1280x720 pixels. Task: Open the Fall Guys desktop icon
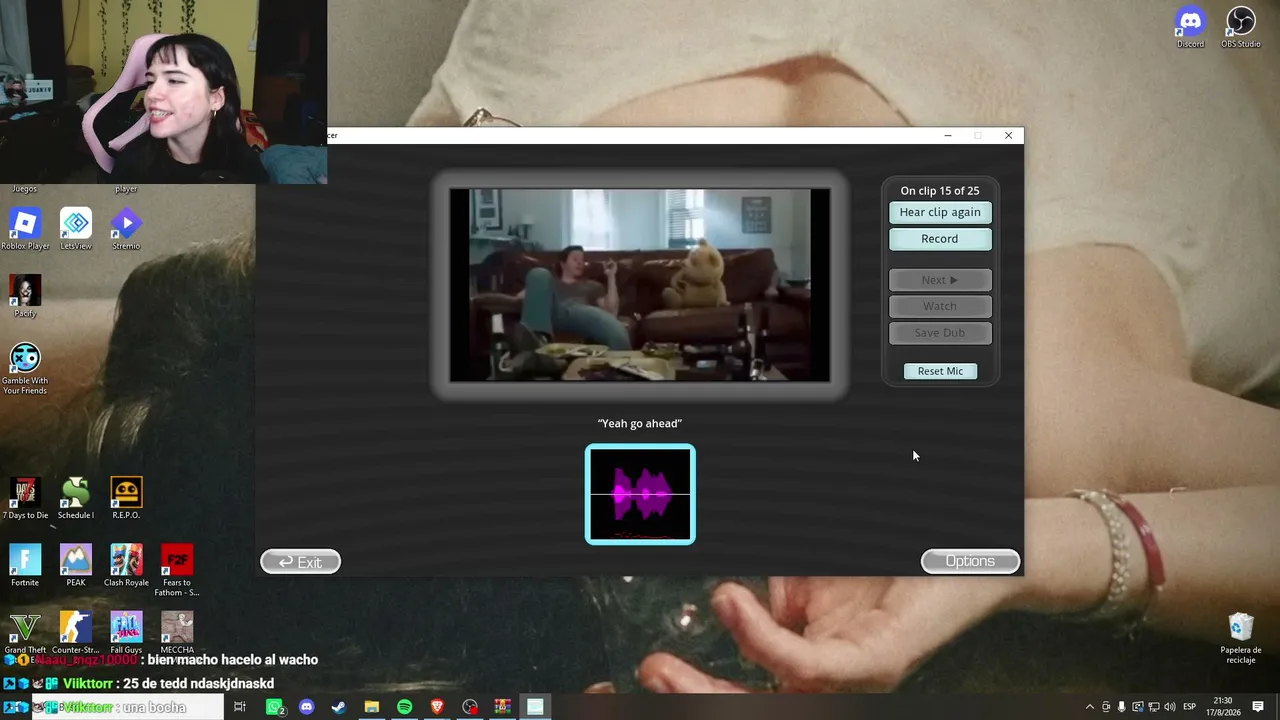[126, 633]
